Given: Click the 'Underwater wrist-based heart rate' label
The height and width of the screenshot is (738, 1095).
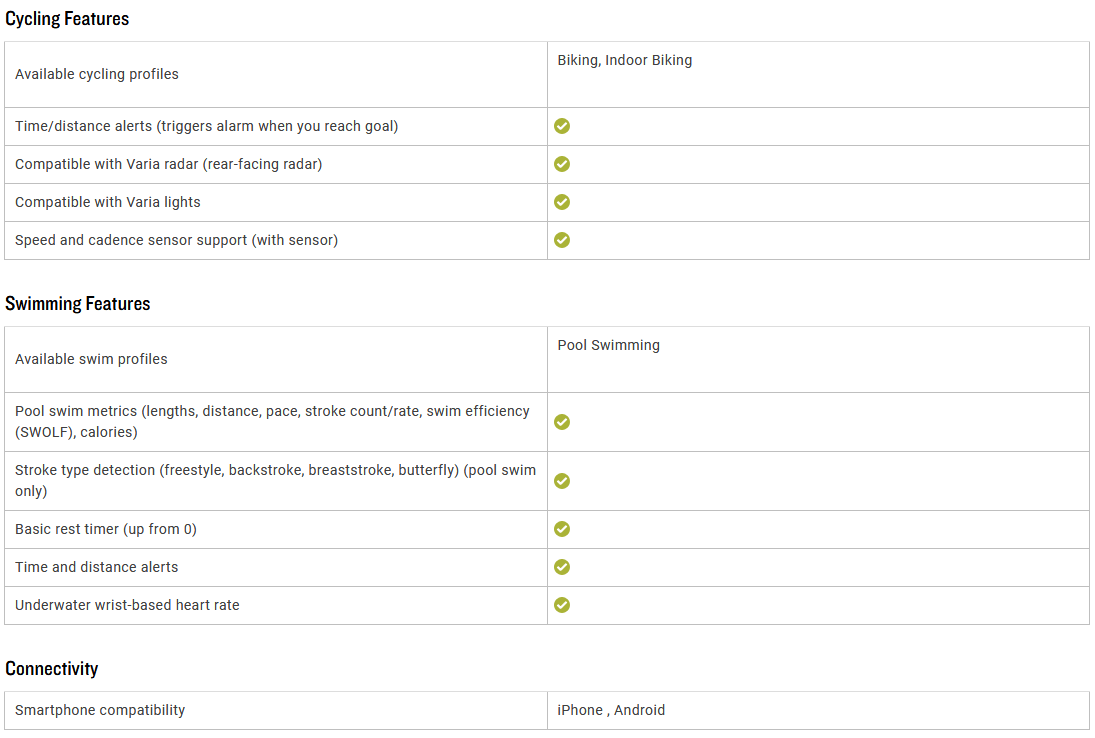Looking at the screenshot, I should 127,605.
